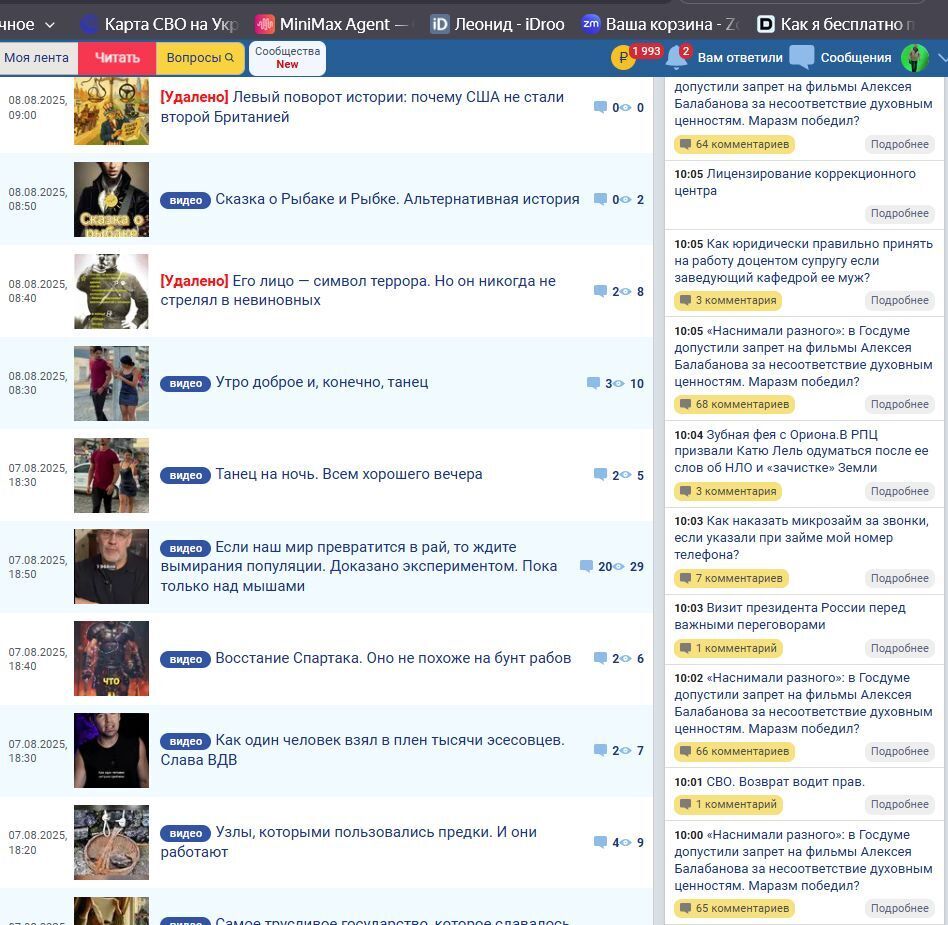The width and height of the screenshot is (948, 925).
Task: Open 'СВО. Возврат водит прав.' question
Action: click(x=785, y=782)
